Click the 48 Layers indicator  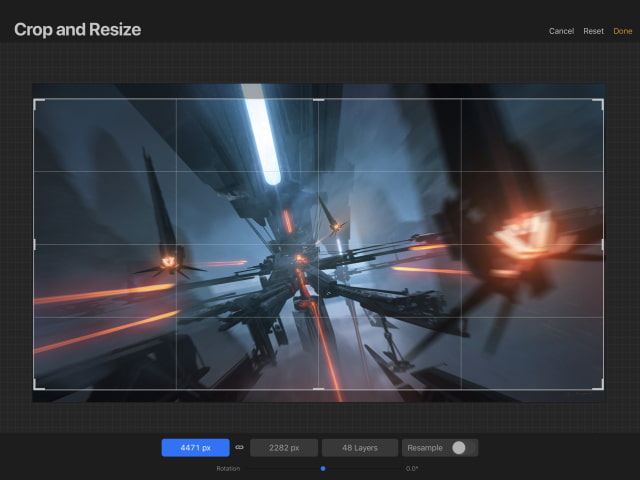(x=359, y=448)
